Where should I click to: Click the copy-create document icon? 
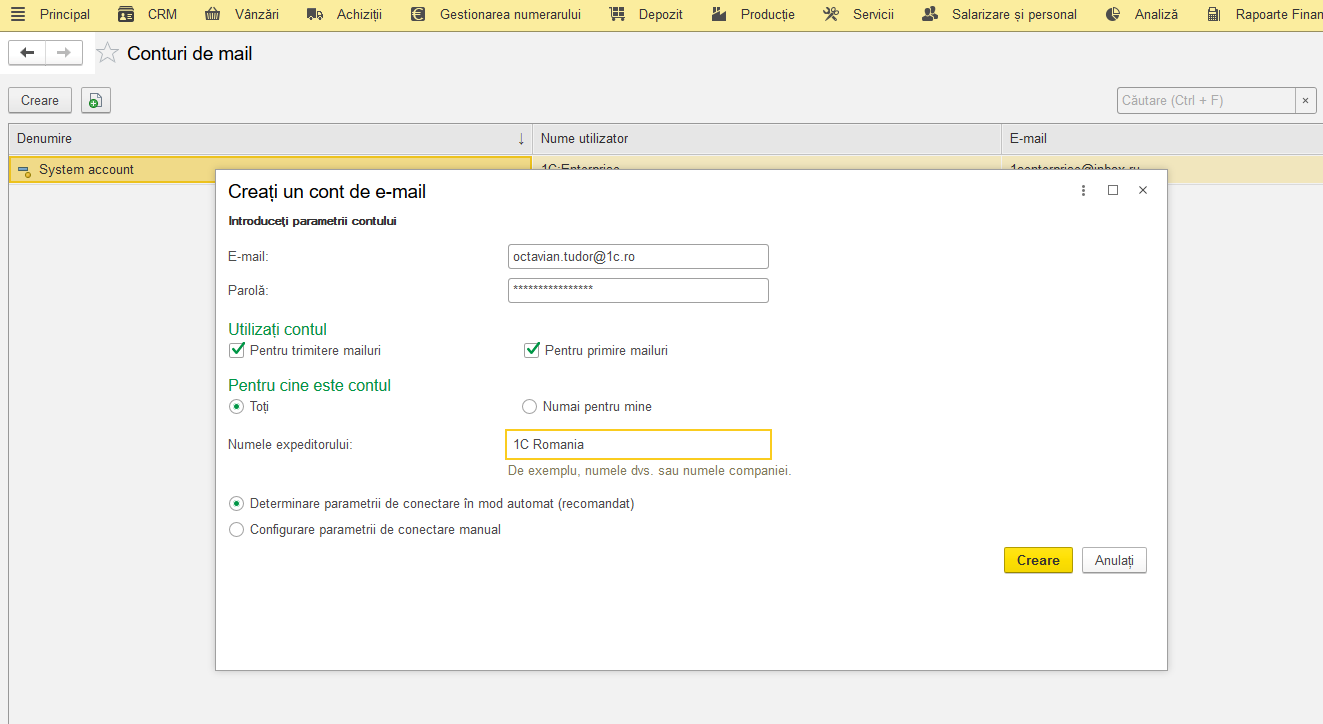coord(95,100)
